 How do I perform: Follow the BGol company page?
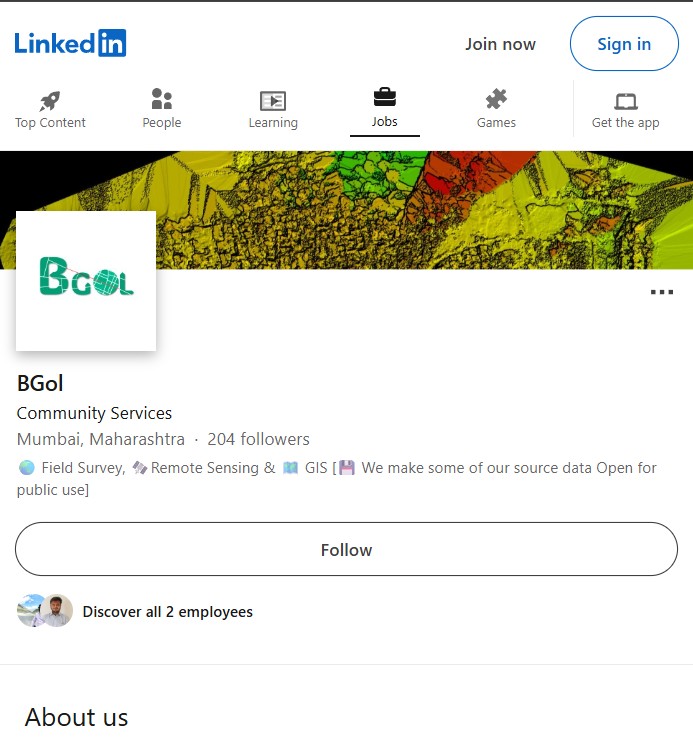(346, 550)
